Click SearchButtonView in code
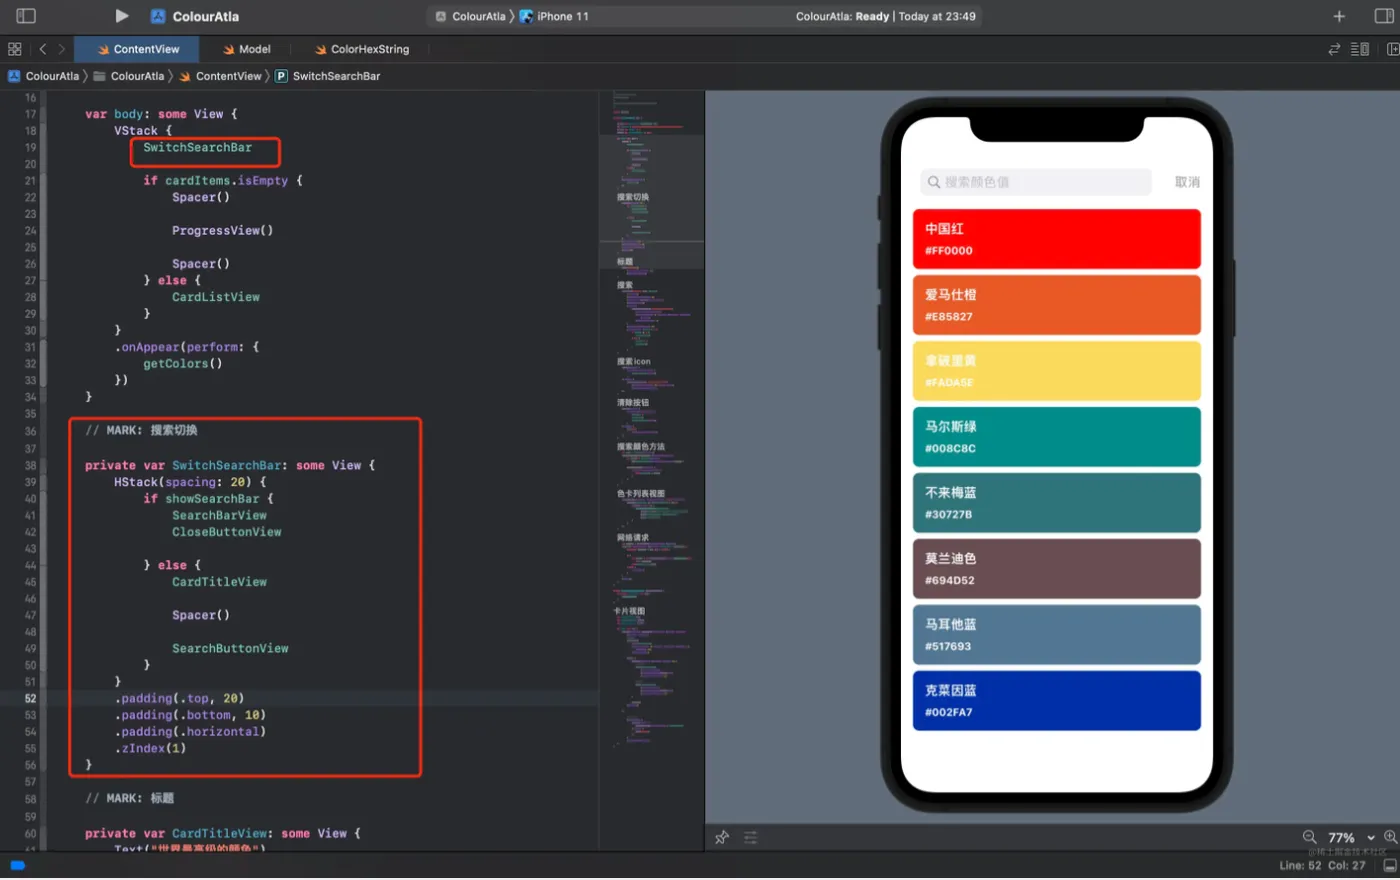 pos(230,649)
